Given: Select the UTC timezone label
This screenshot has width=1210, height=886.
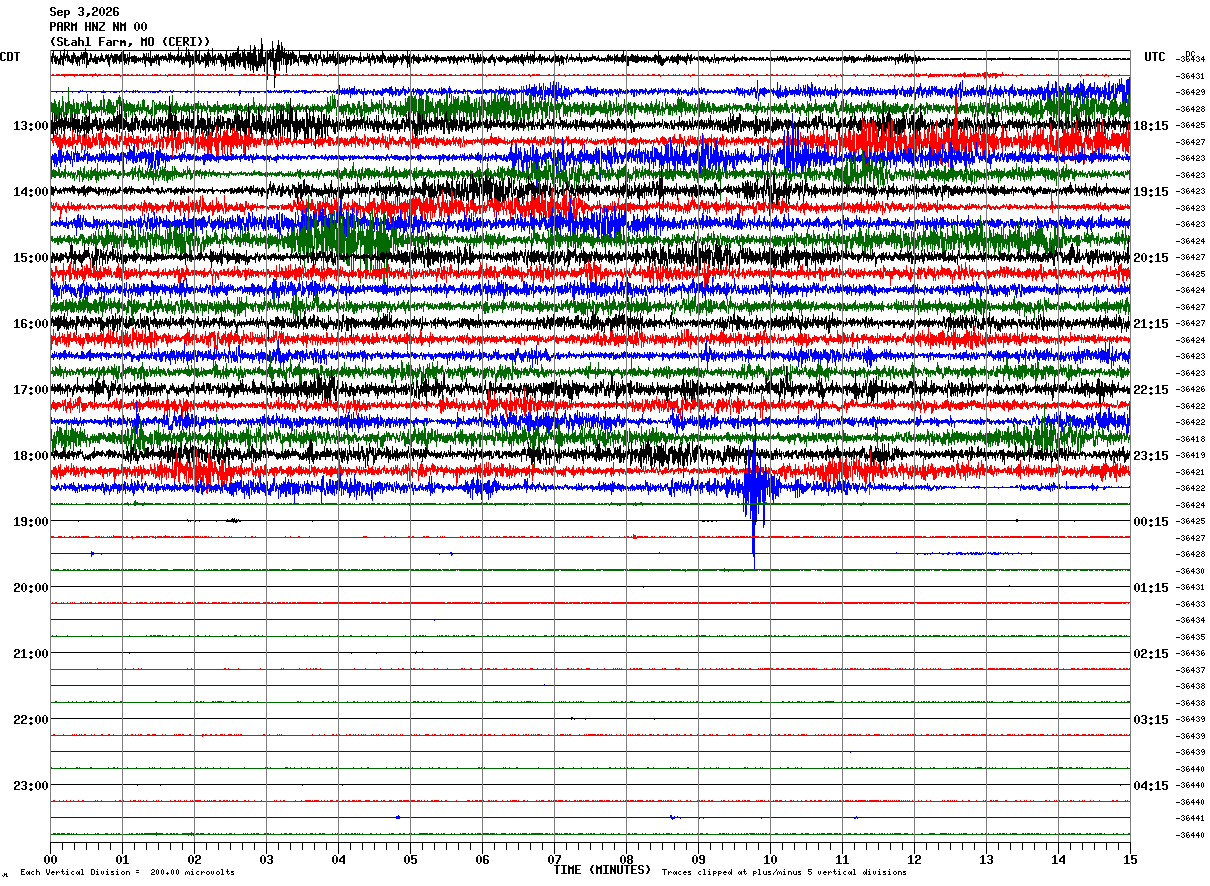Looking at the screenshot, I should [x=1155, y=57].
